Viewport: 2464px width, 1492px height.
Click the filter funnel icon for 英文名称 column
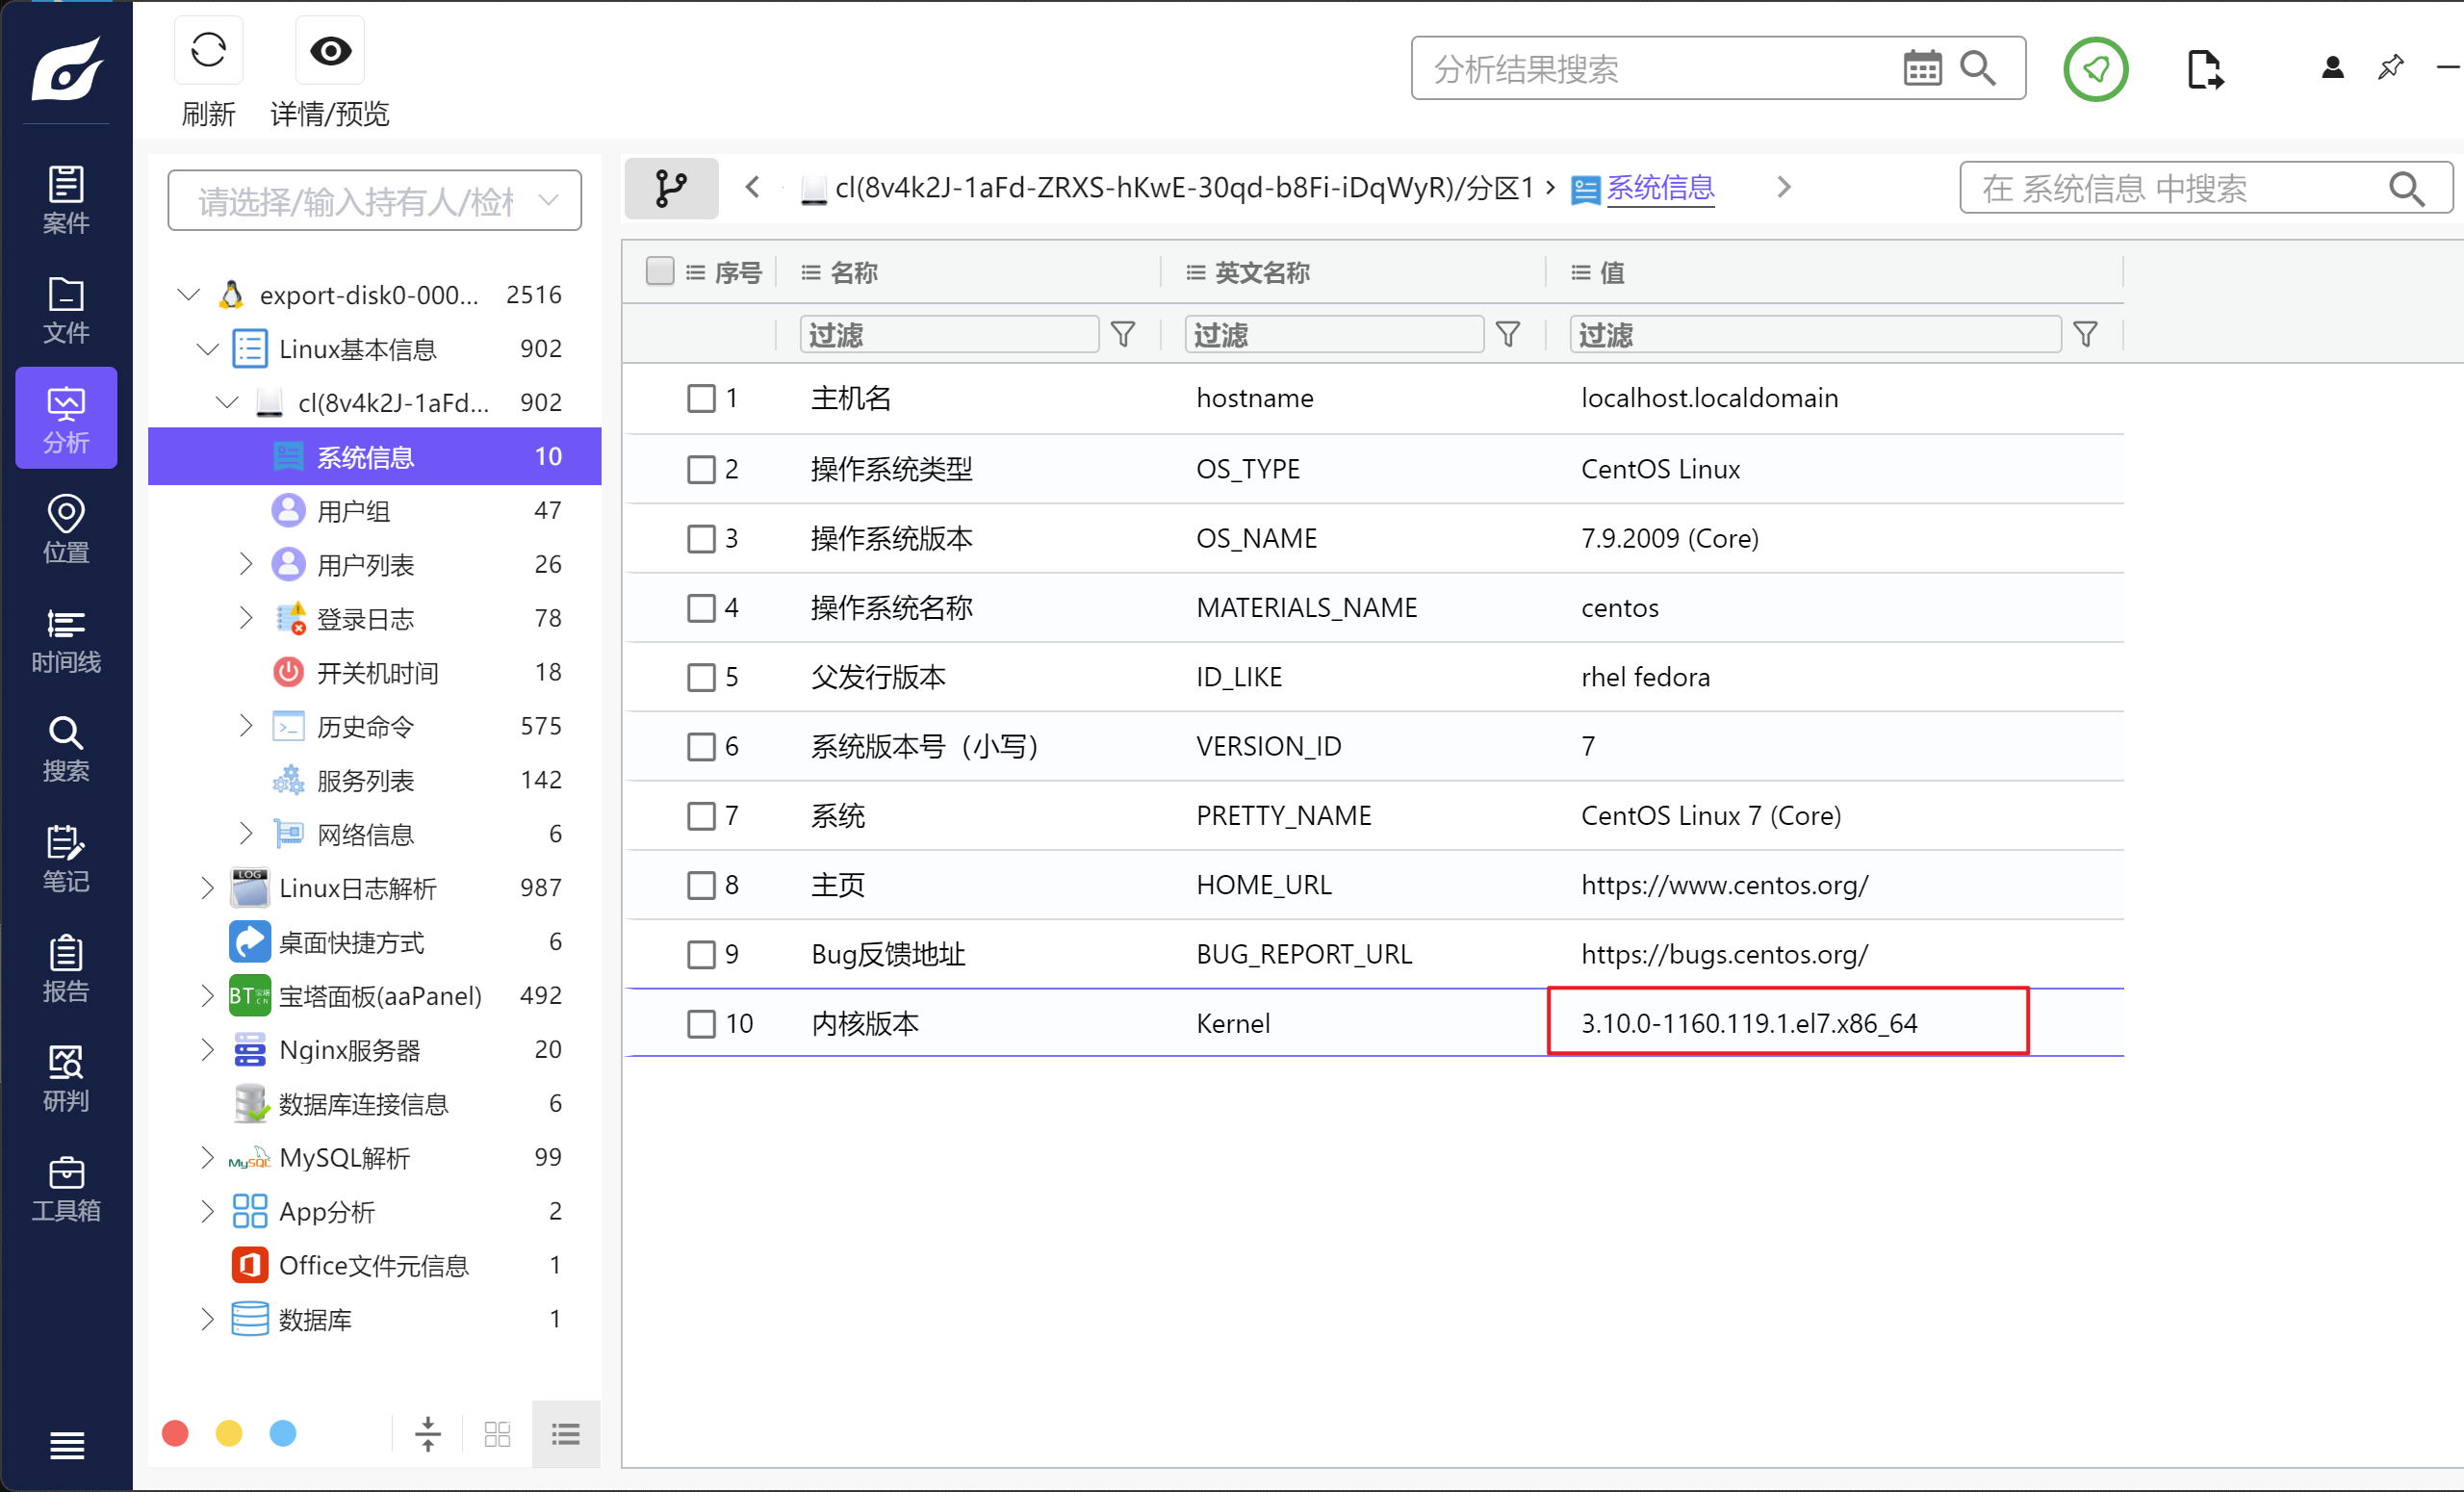(x=1507, y=334)
